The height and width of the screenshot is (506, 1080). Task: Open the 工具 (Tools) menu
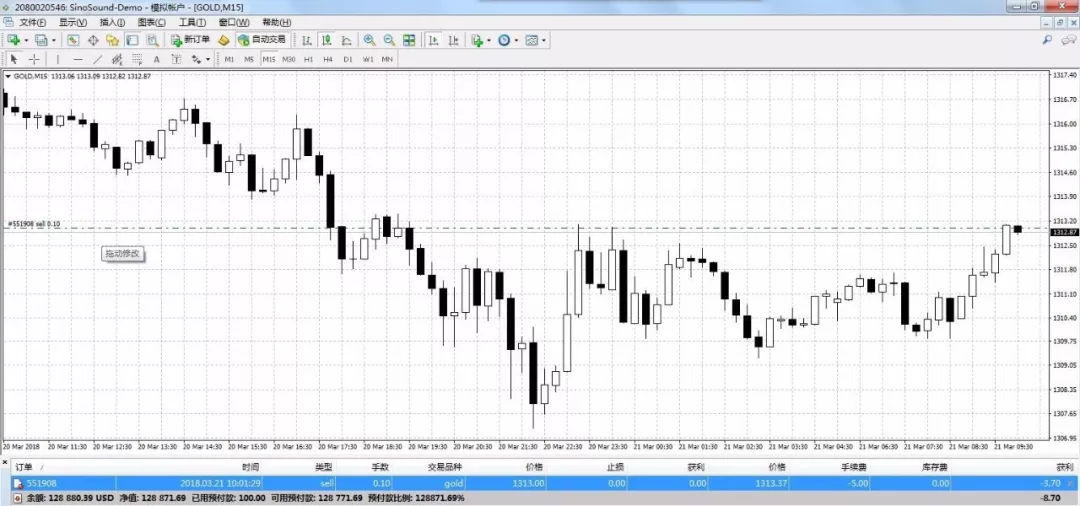pos(190,22)
